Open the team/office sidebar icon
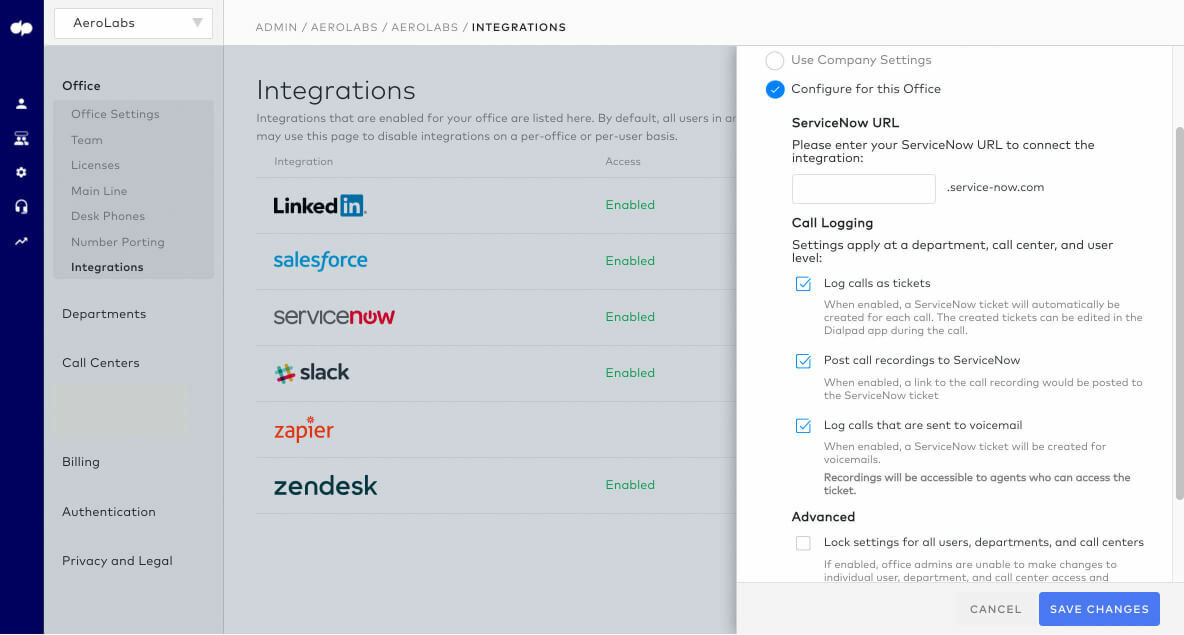Image resolution: width=1184 pixels, height=635 pixels. (21, 138)
